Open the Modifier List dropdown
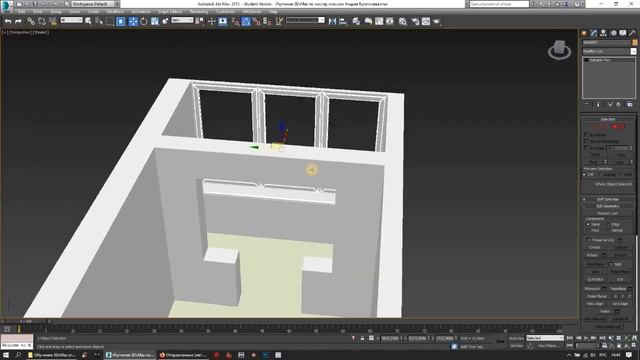 [x=609, y=51]
